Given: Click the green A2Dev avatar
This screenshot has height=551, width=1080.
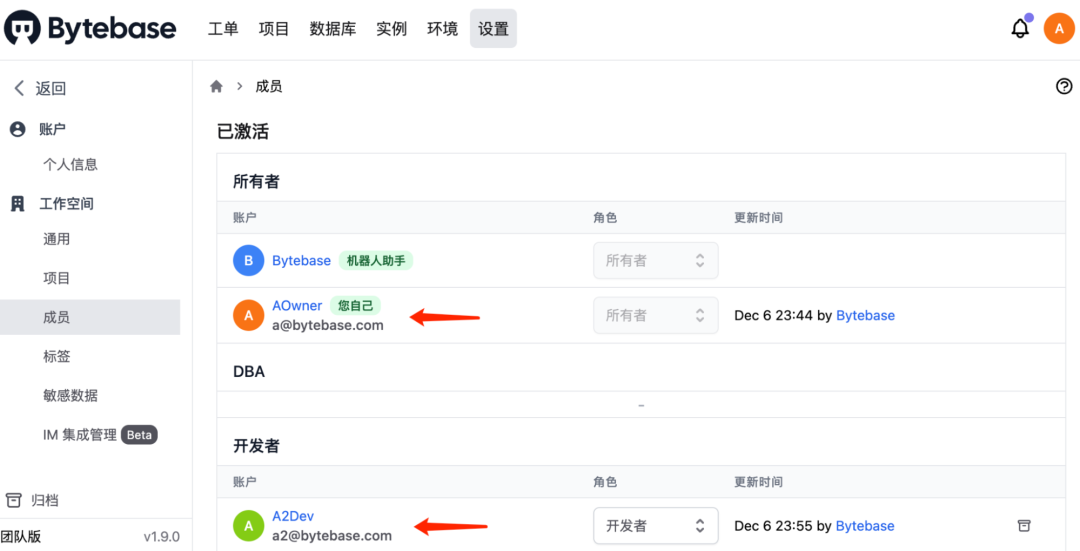Looking at the screenshot, I should 249,526.
